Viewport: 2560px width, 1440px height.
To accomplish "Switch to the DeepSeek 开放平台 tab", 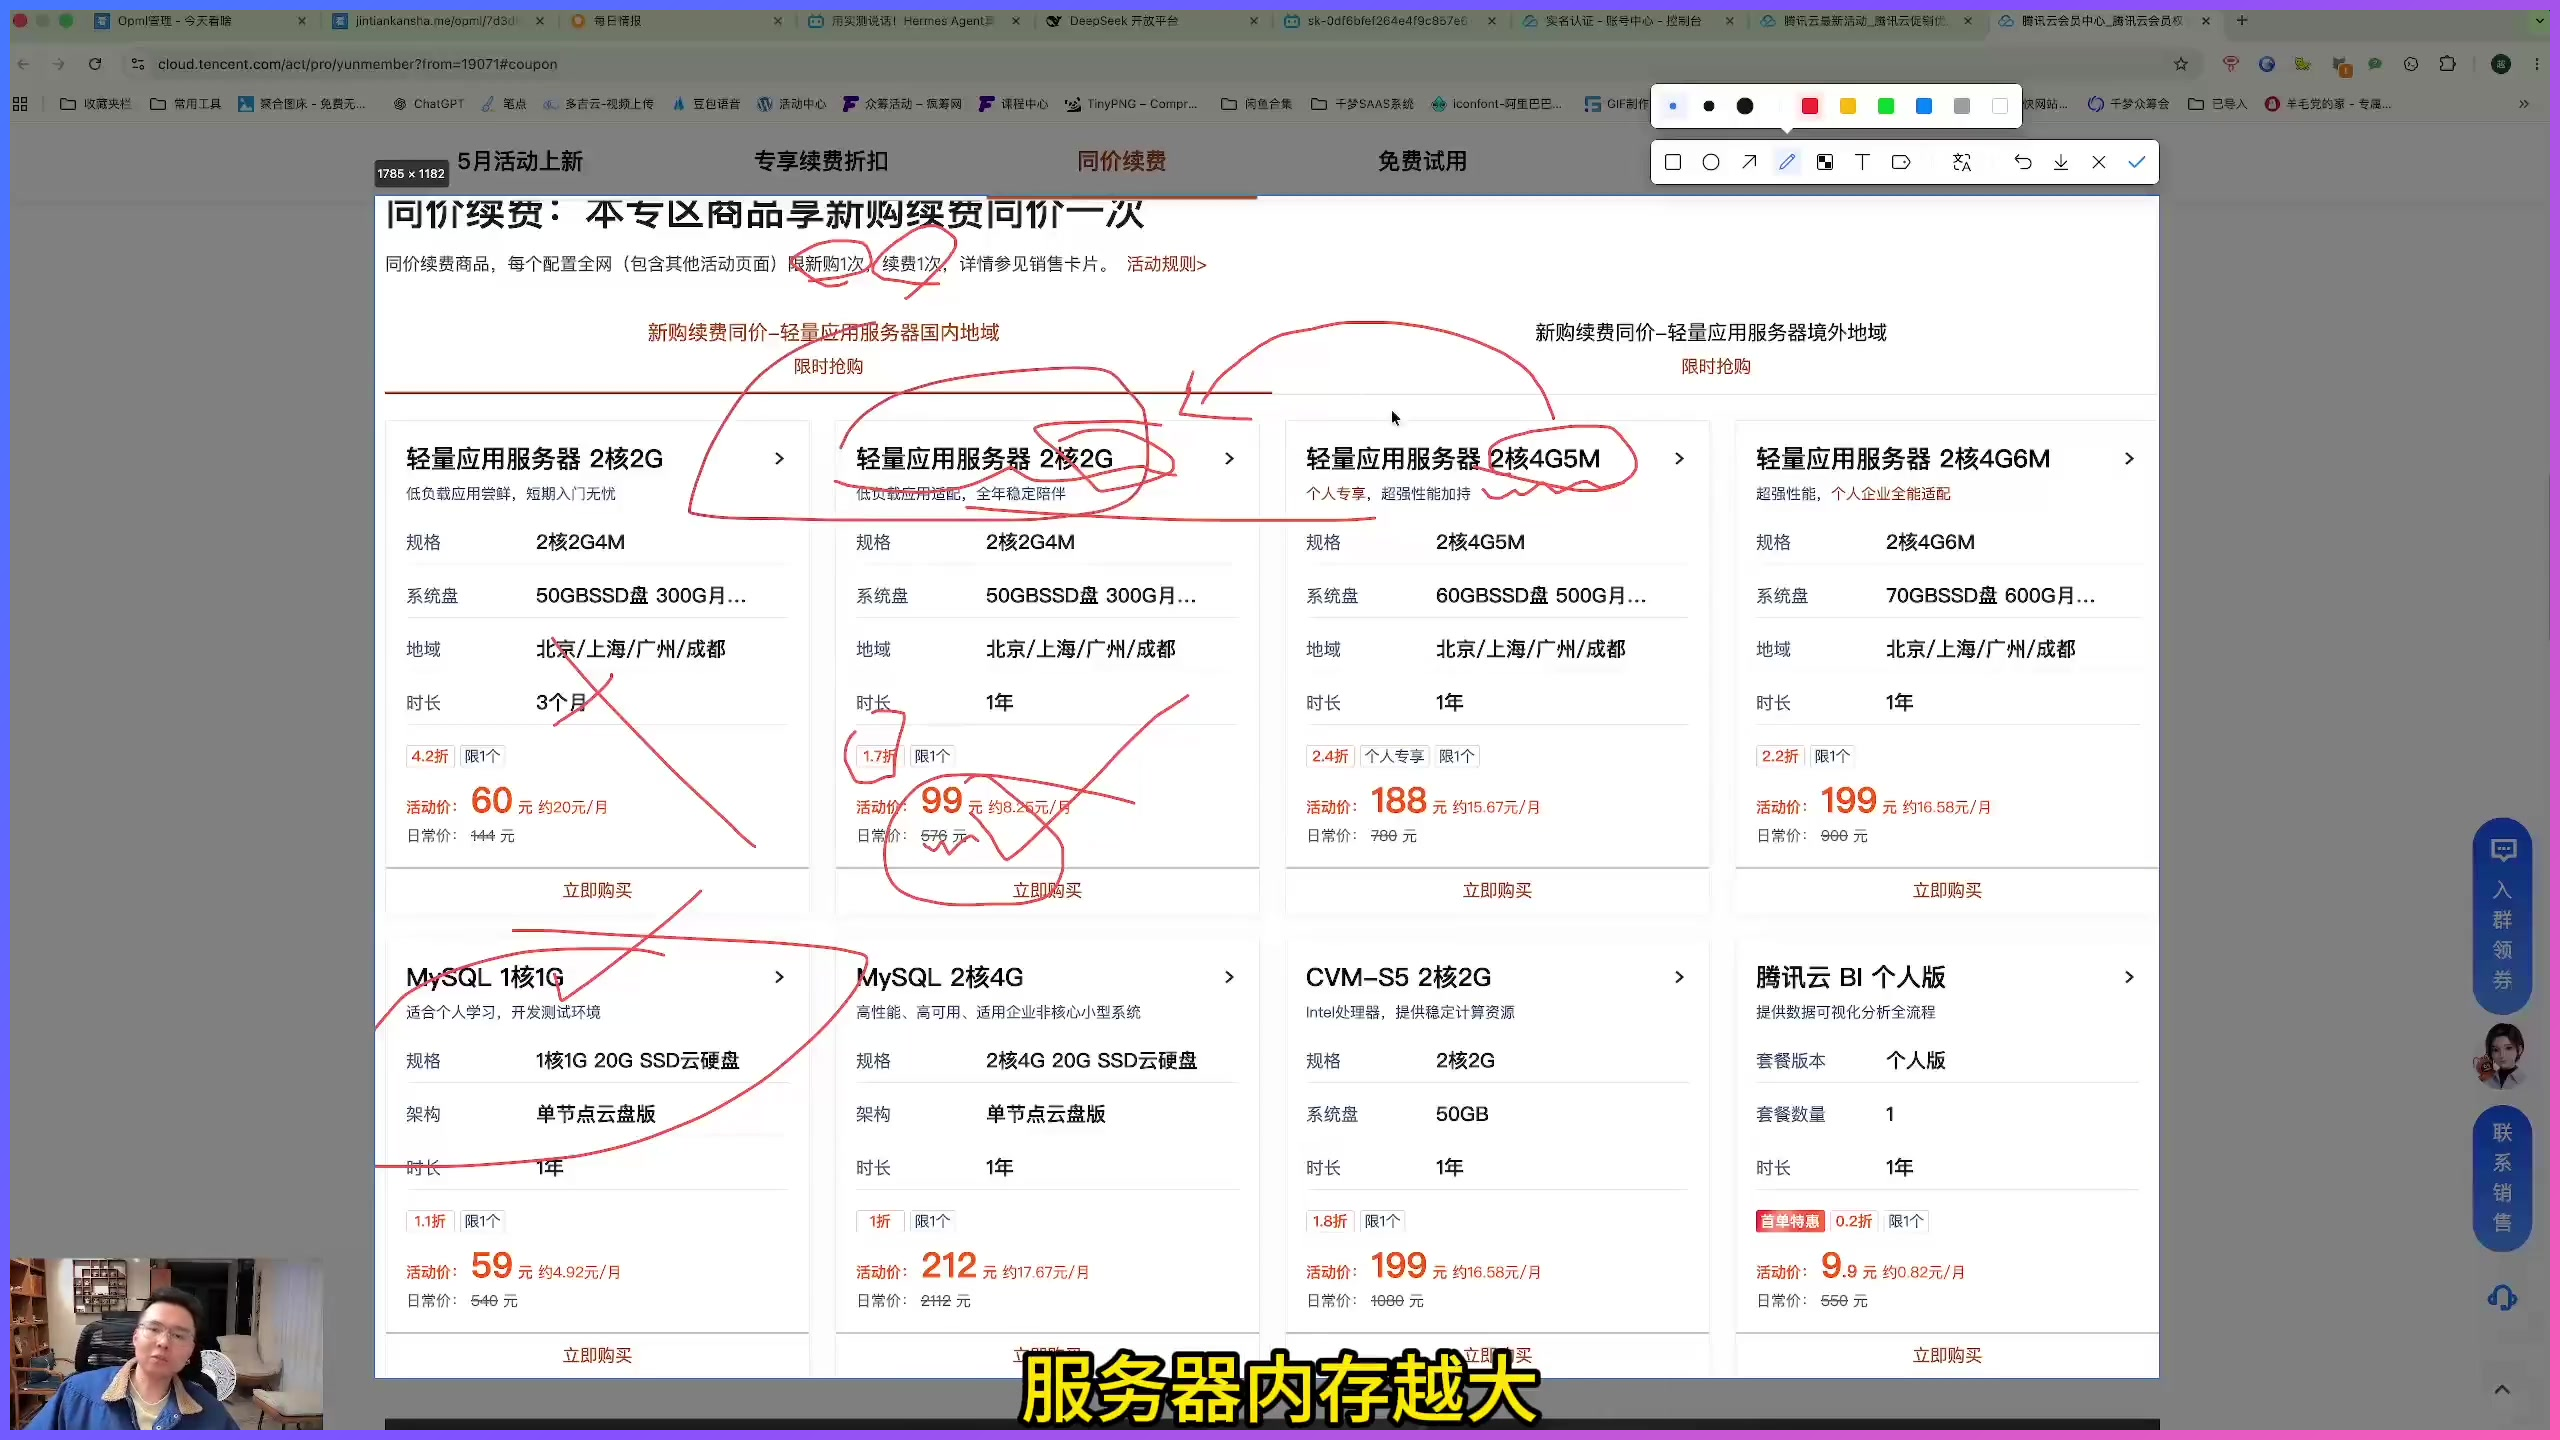I will coord(1150,20).
